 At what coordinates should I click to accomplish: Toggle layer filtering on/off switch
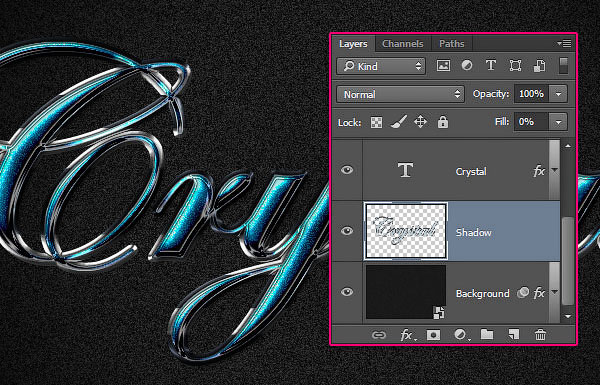point(563,66)
